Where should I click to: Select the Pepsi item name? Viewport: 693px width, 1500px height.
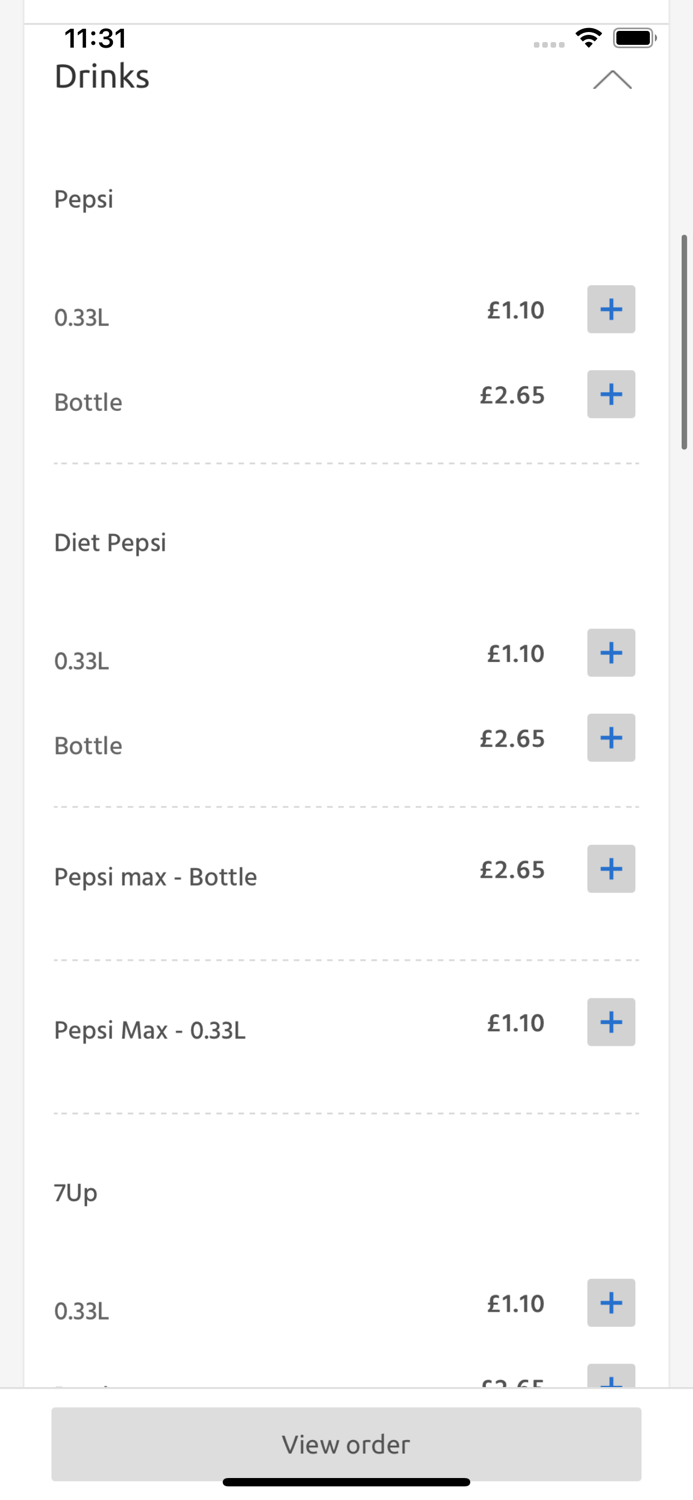click(83, 199)
